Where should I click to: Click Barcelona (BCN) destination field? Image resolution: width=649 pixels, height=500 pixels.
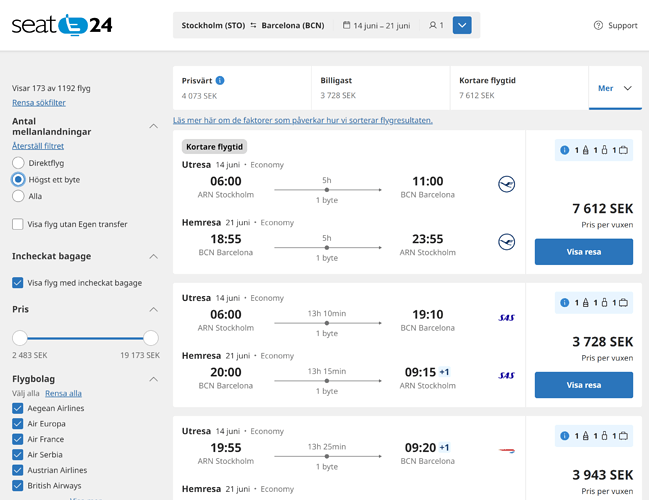coord(293,25)
